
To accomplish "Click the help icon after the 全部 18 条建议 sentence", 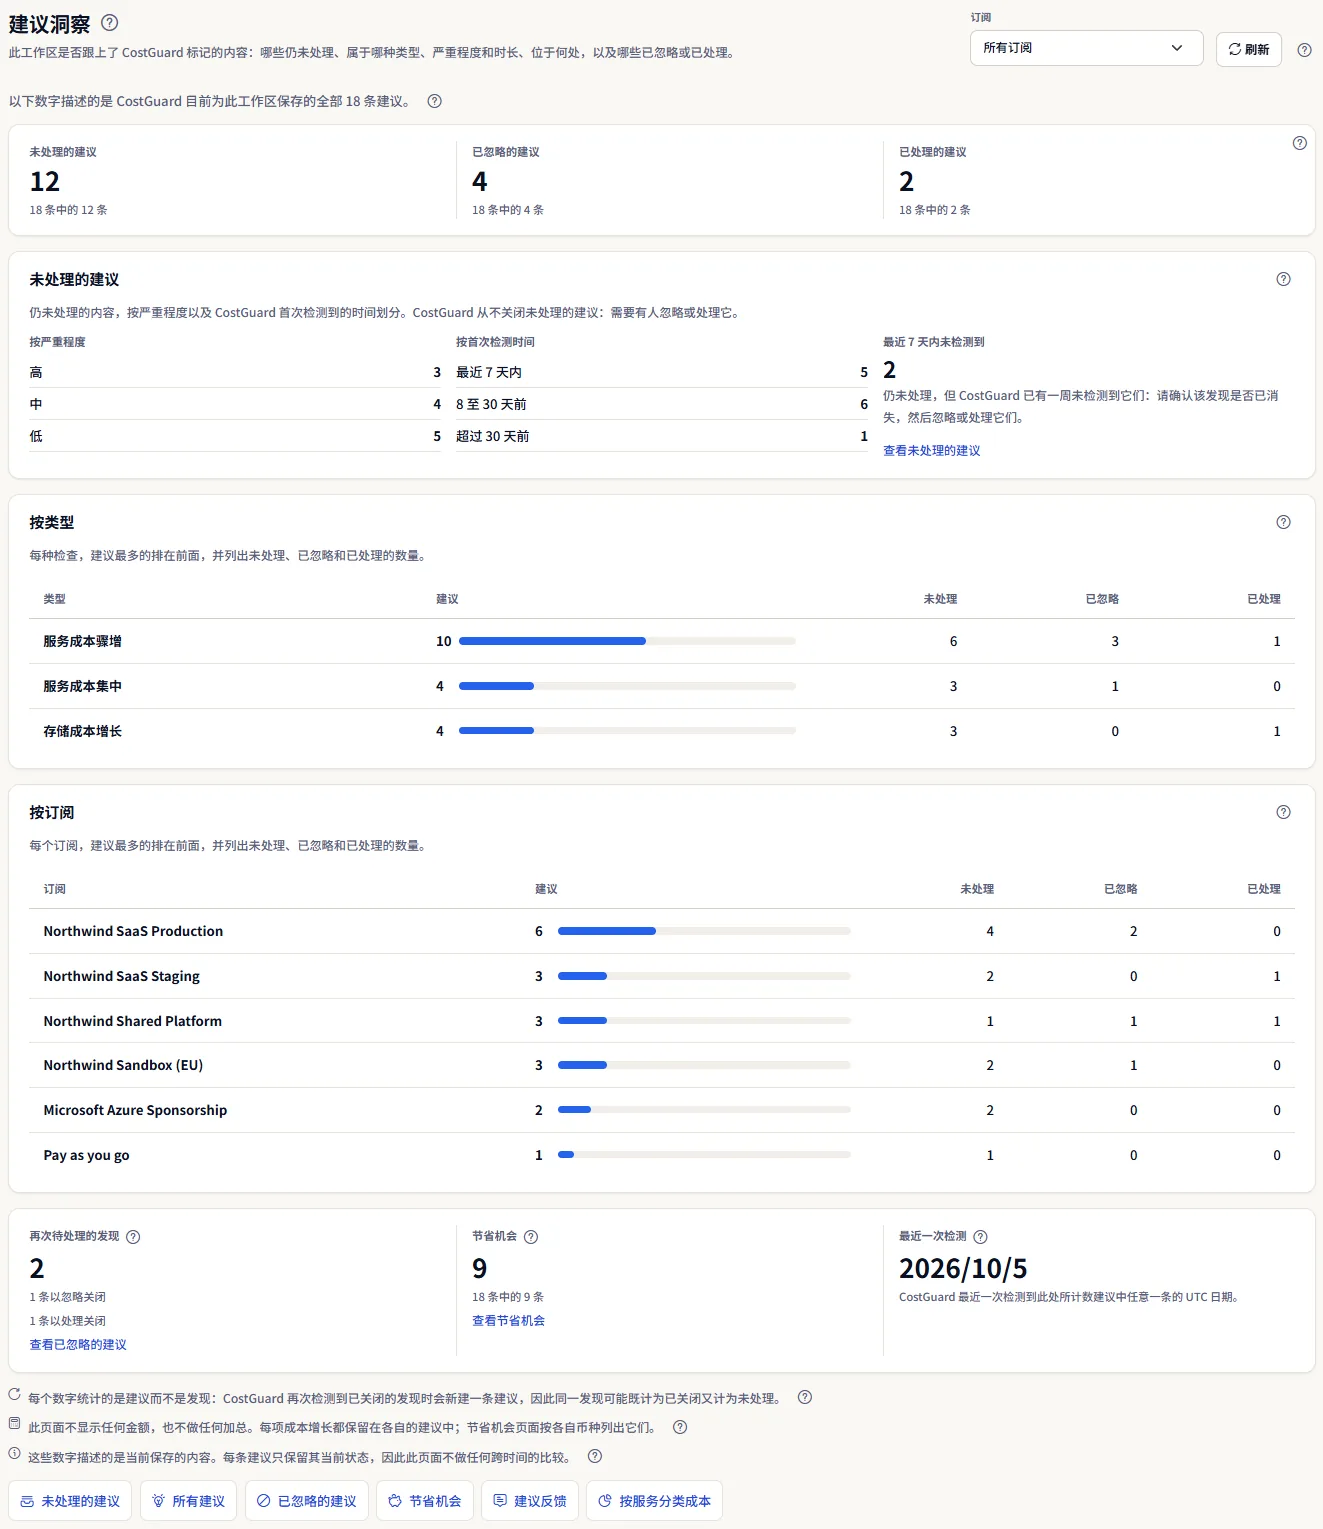I will click(434, 101).
